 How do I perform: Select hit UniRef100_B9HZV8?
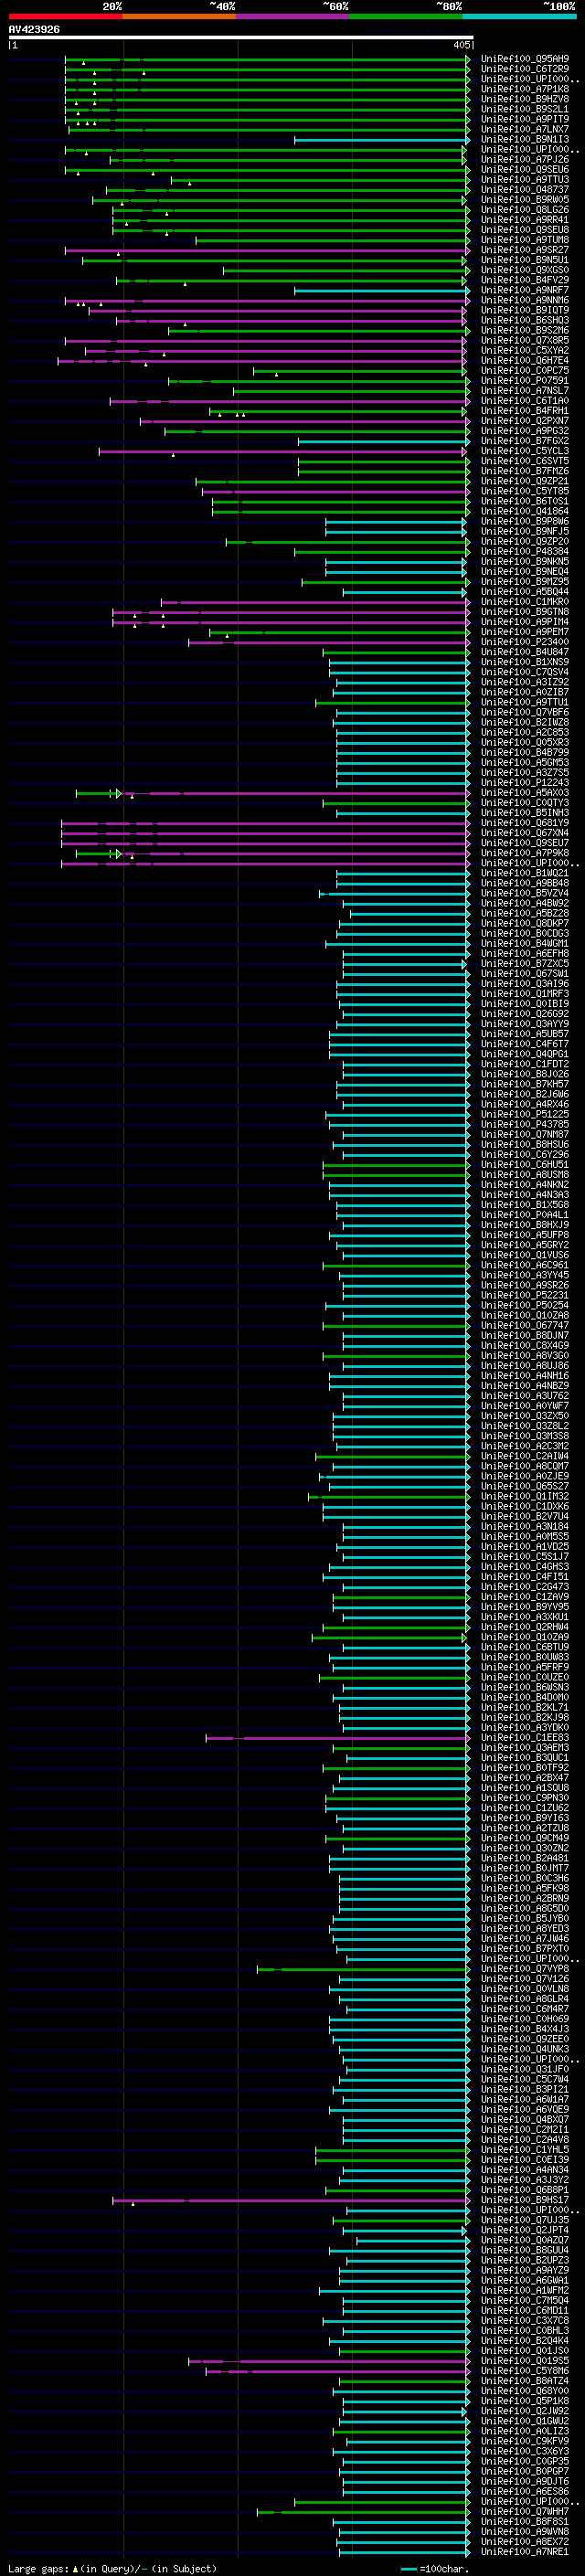point(525,99)
